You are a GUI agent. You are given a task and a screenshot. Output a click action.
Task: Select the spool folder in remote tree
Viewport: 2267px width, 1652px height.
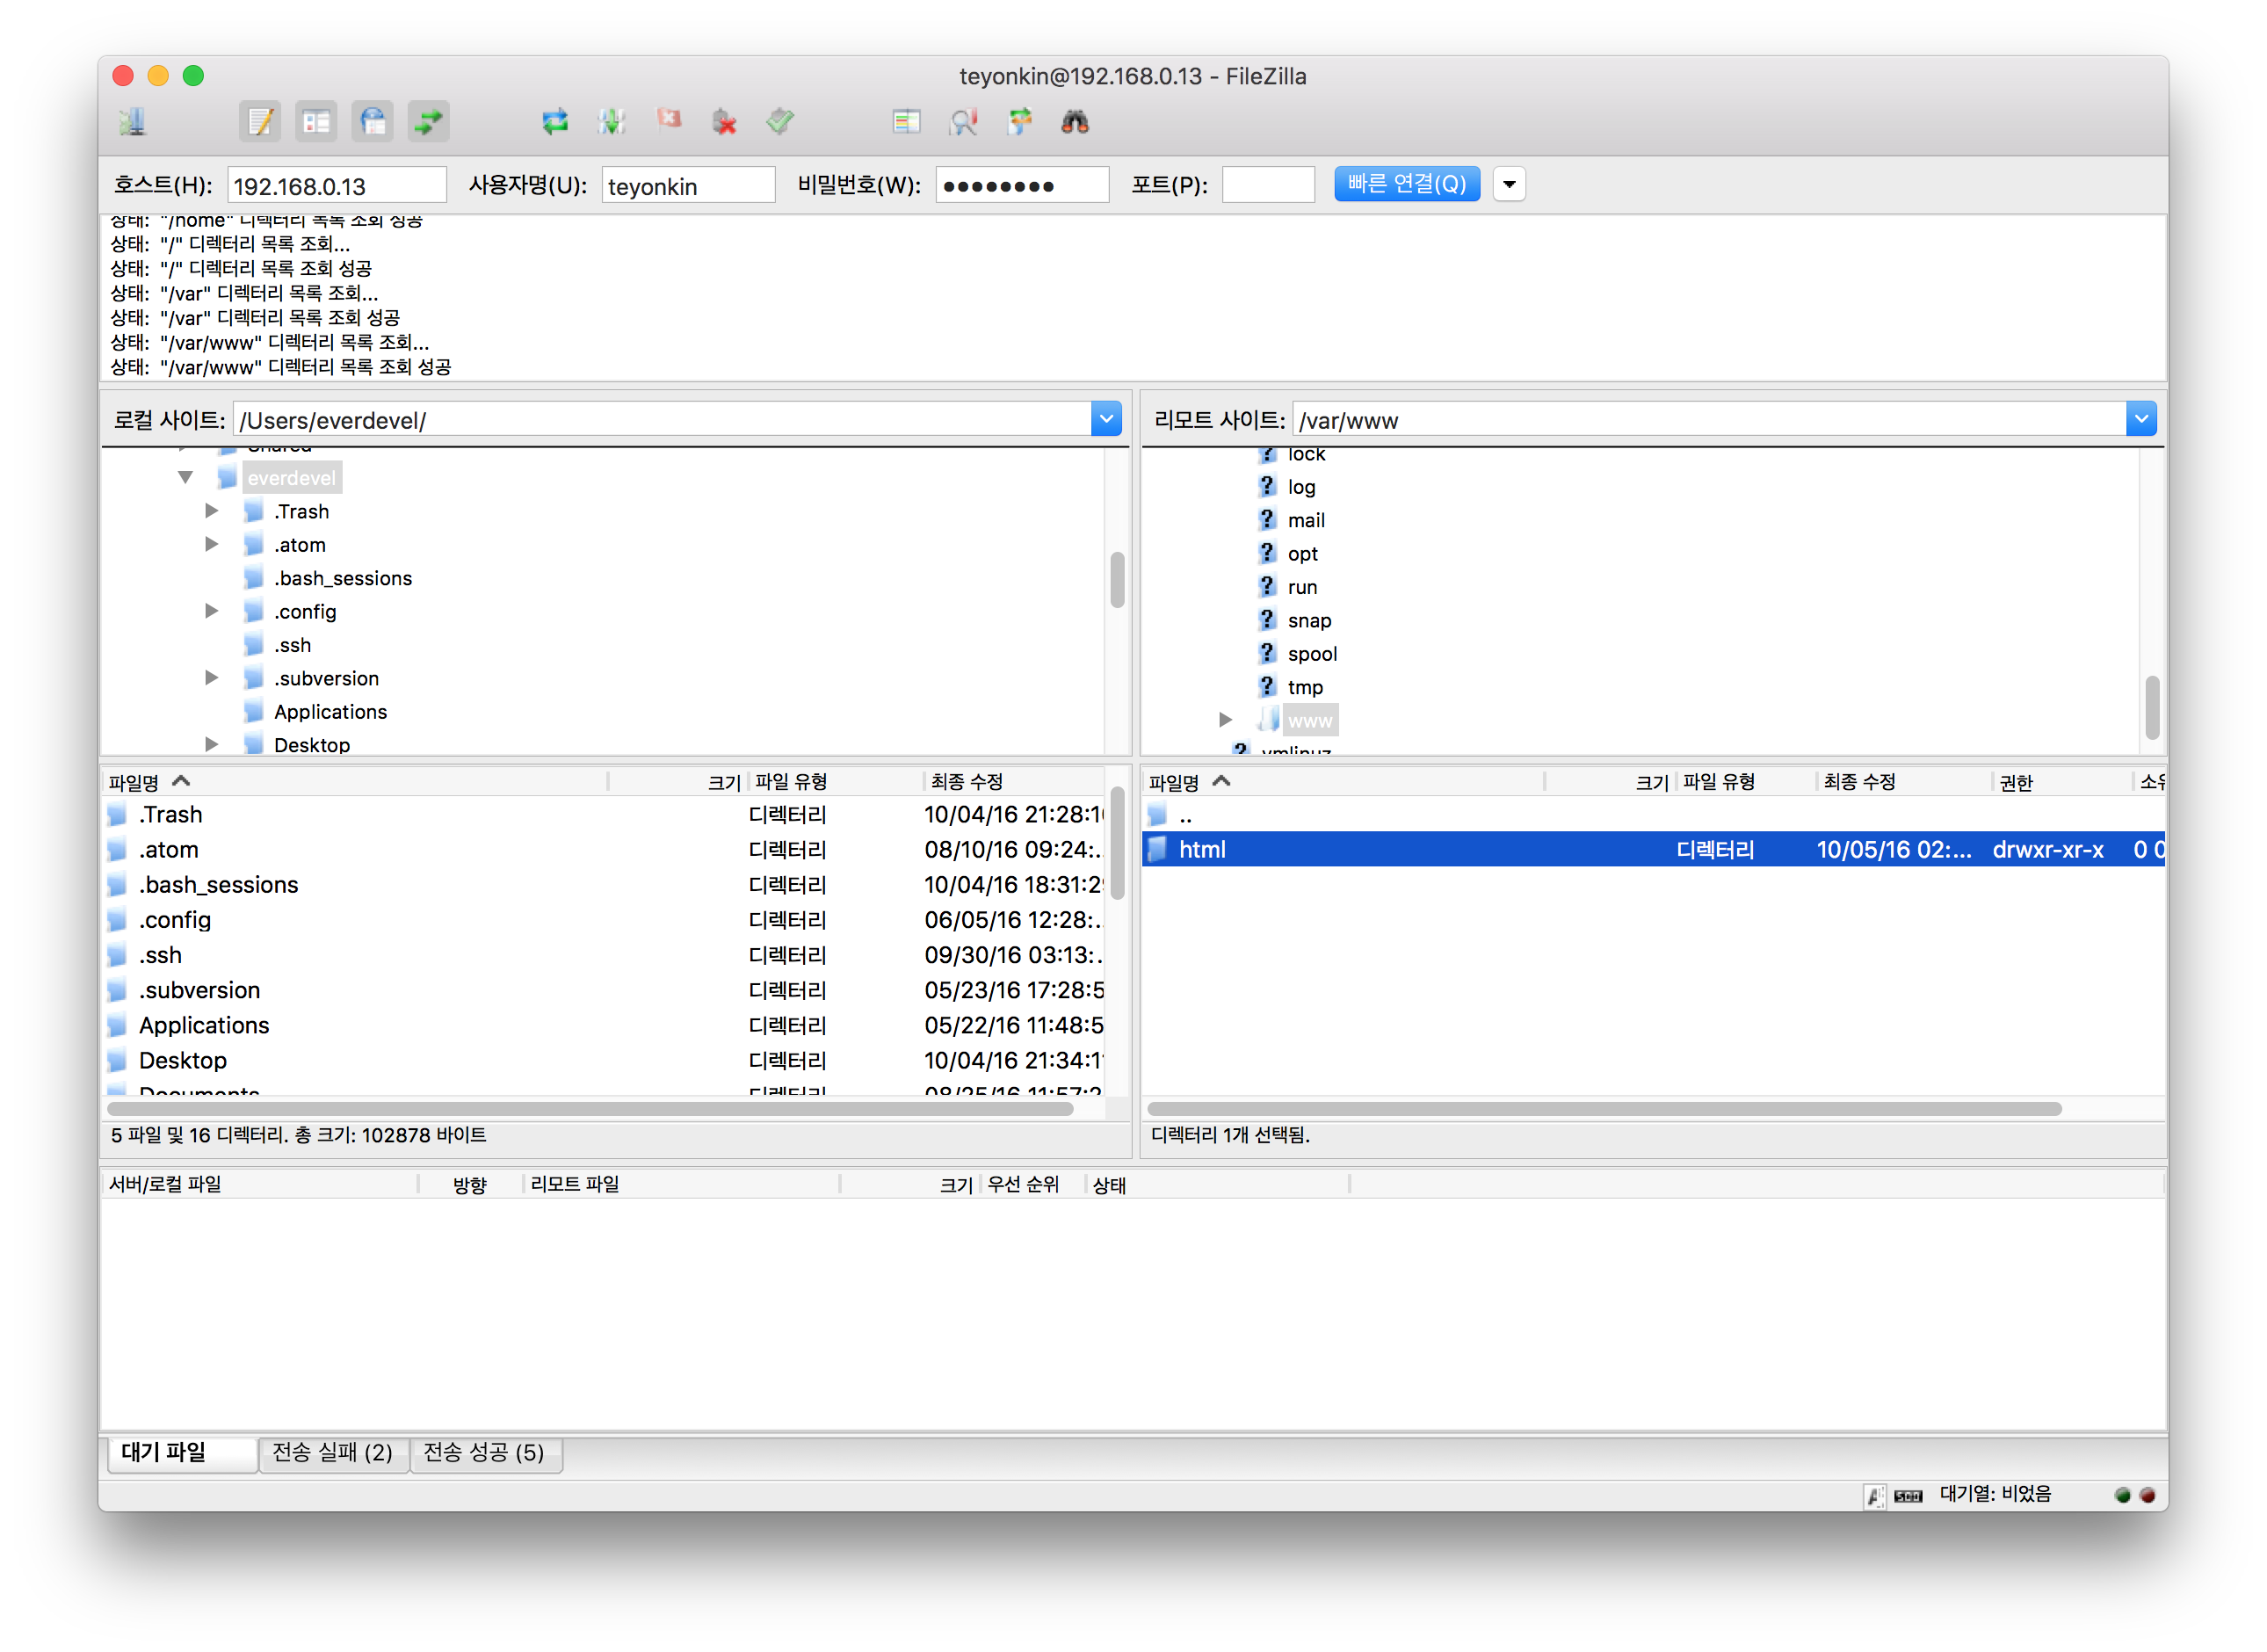coord(1312,654)
